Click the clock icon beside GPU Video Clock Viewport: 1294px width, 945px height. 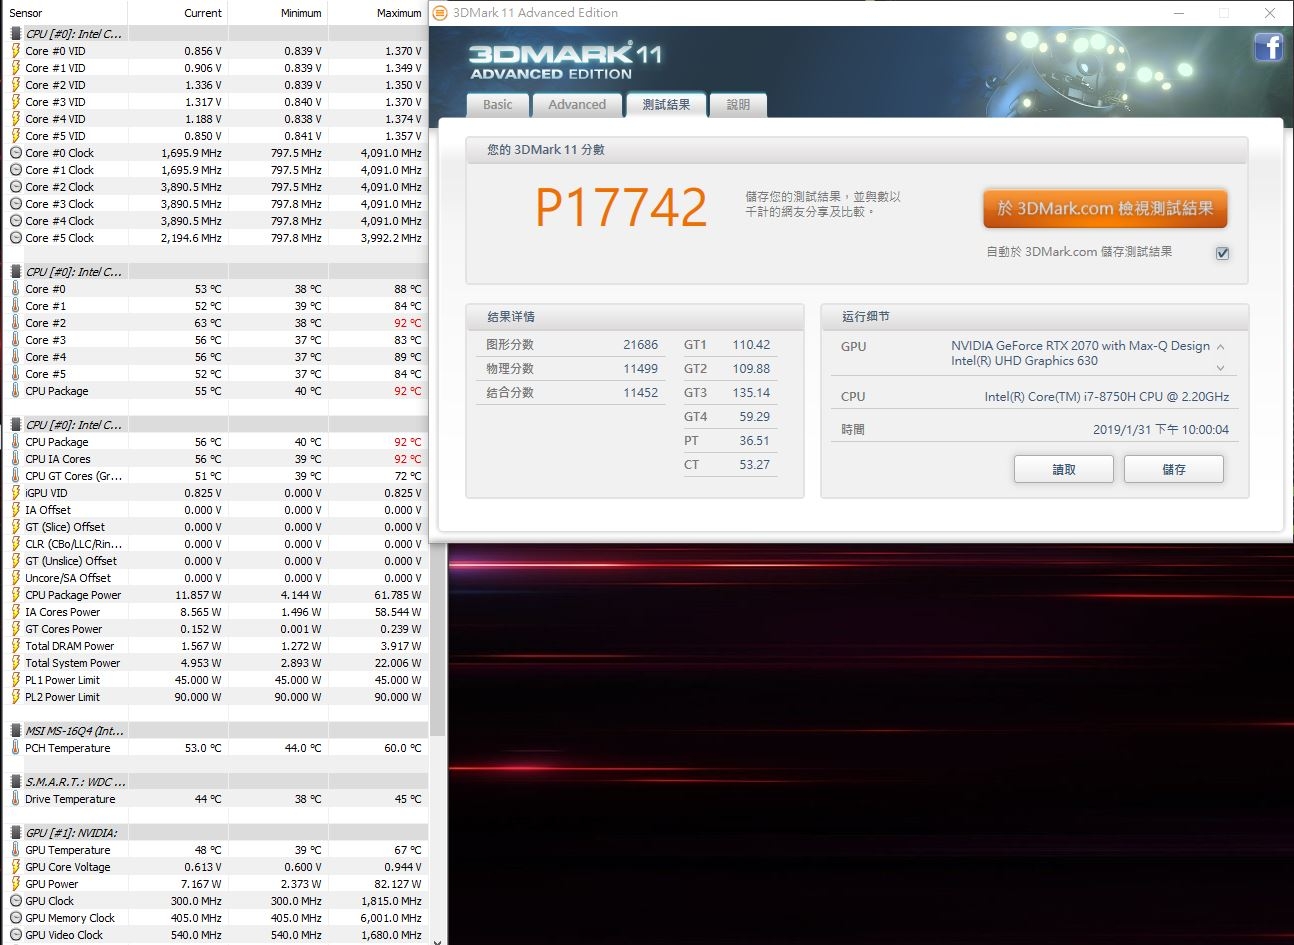tap(16, 935)
